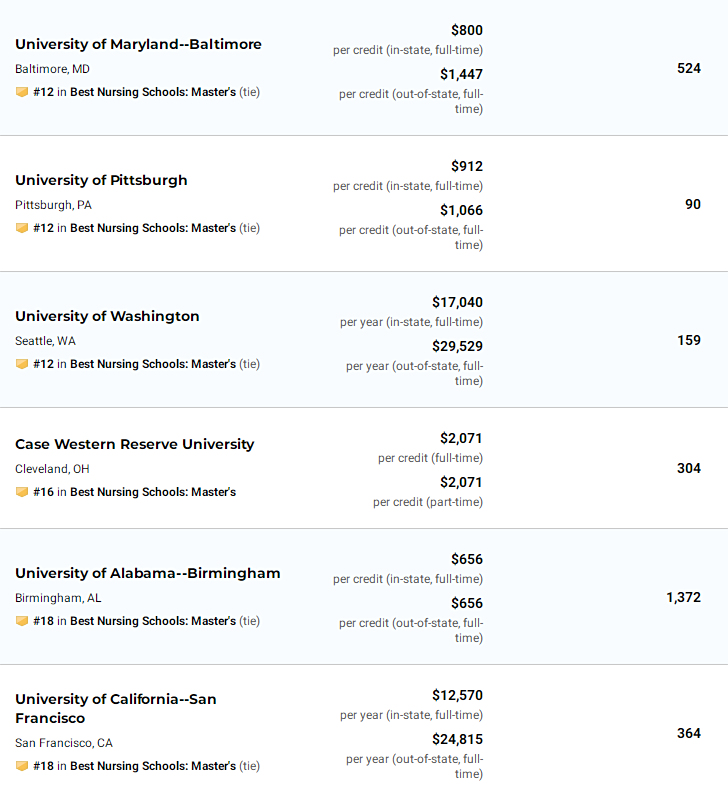Open University of Maryland--Baltimore school page
This screenshot has height=798, width=728.
click(x=138, y=44)
